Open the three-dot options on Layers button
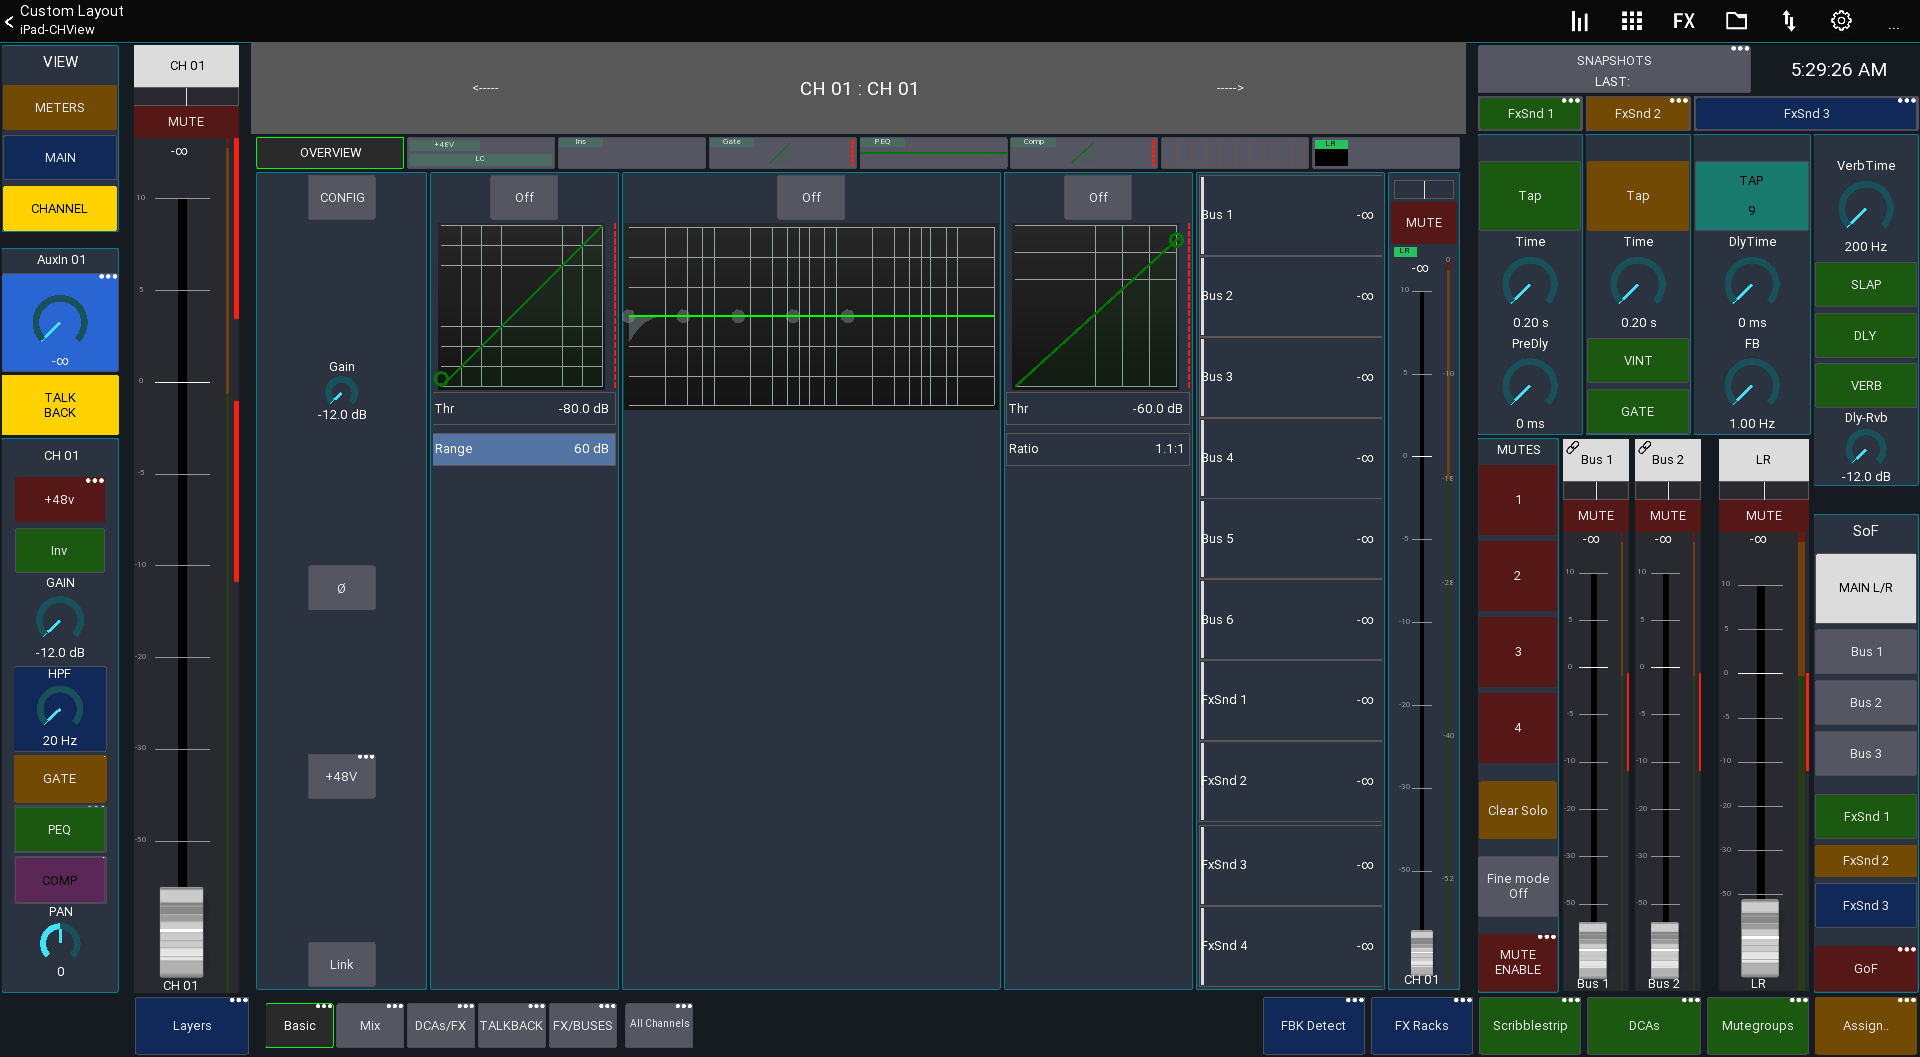This screenshot has width=1920, height=1057. tap(238, 1000)
